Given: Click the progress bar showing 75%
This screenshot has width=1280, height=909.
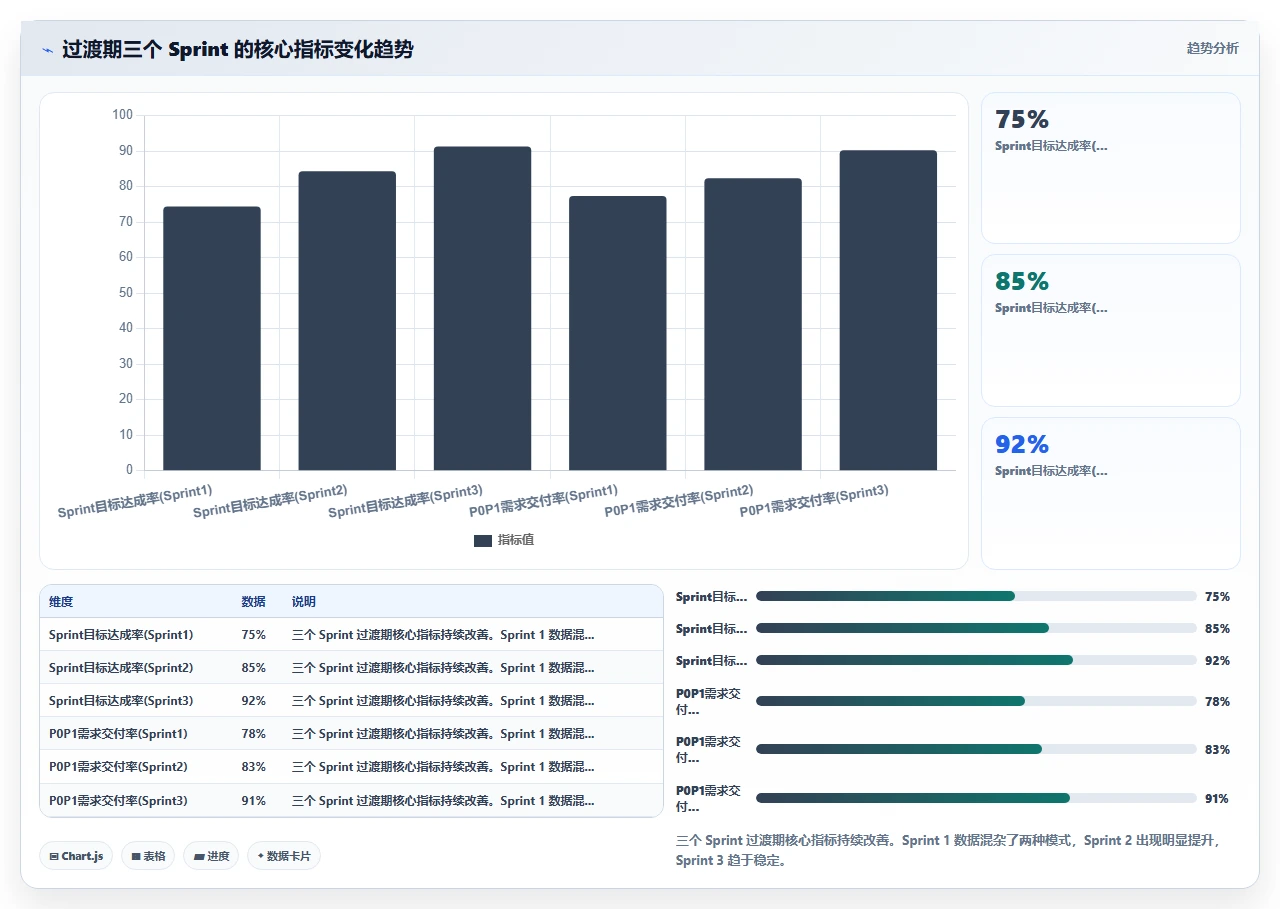Looking at the screenshot, I should [x=976, y=596].
